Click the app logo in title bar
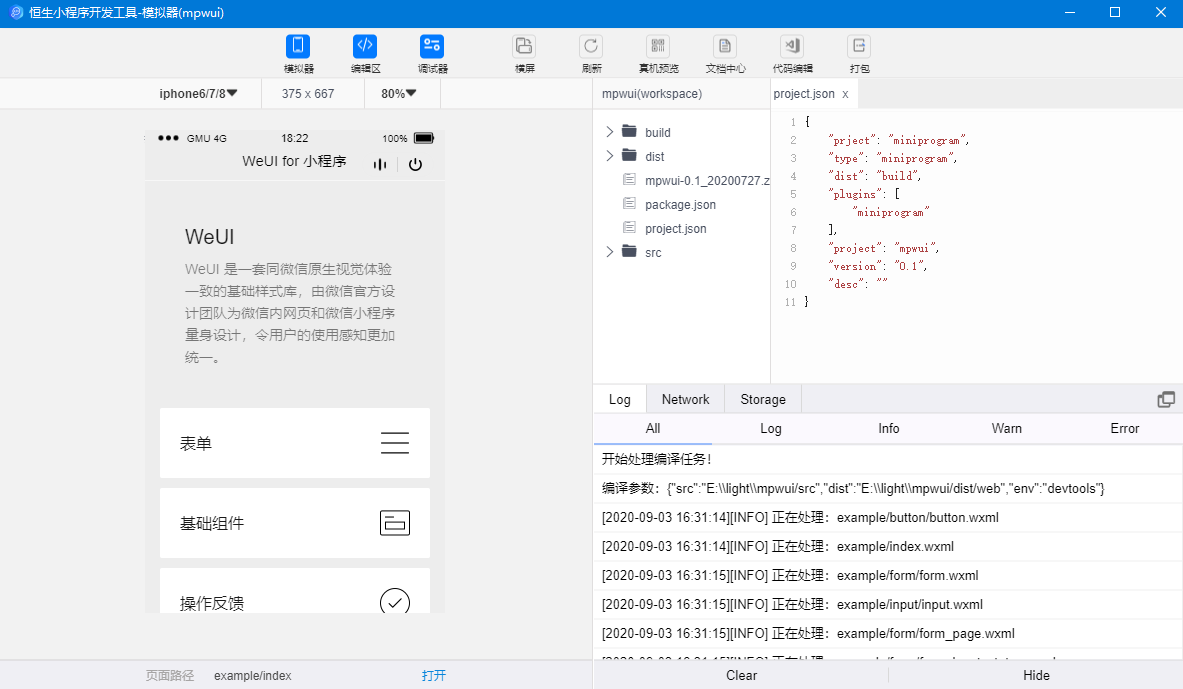Screen dimensions: 1183x689 tap(17, 13)
